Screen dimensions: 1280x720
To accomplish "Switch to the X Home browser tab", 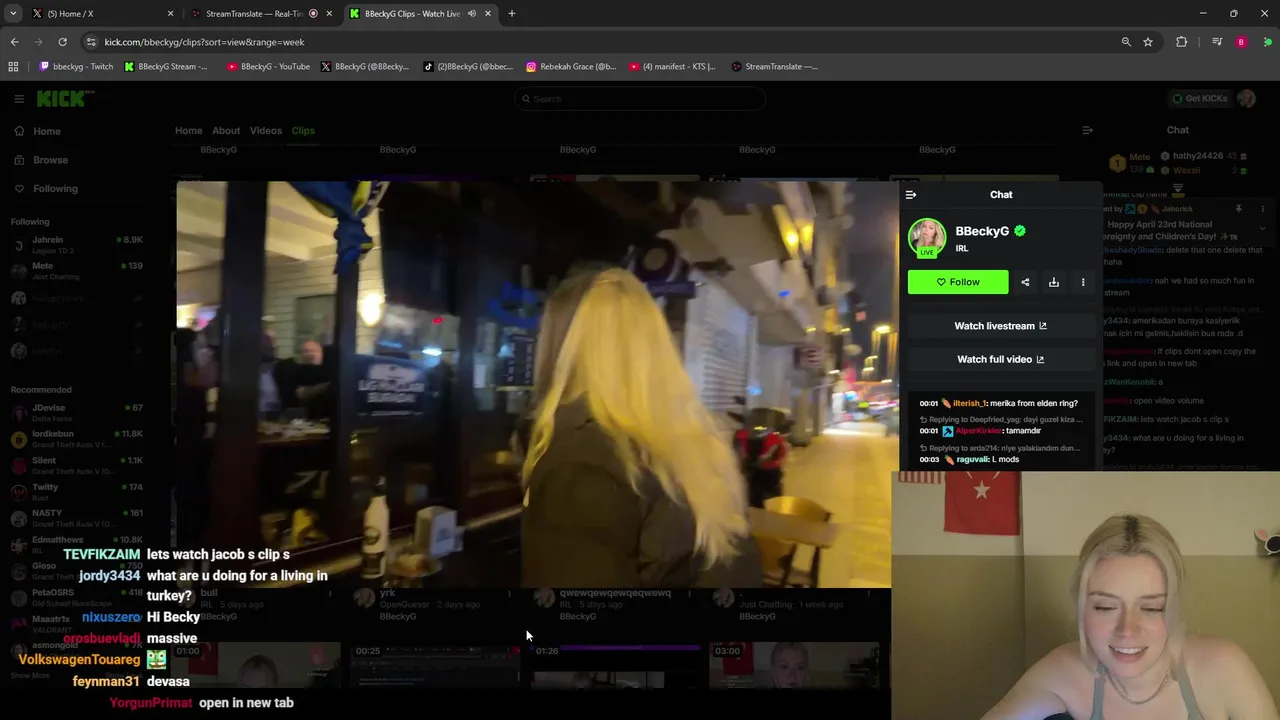I will (102, 13).
